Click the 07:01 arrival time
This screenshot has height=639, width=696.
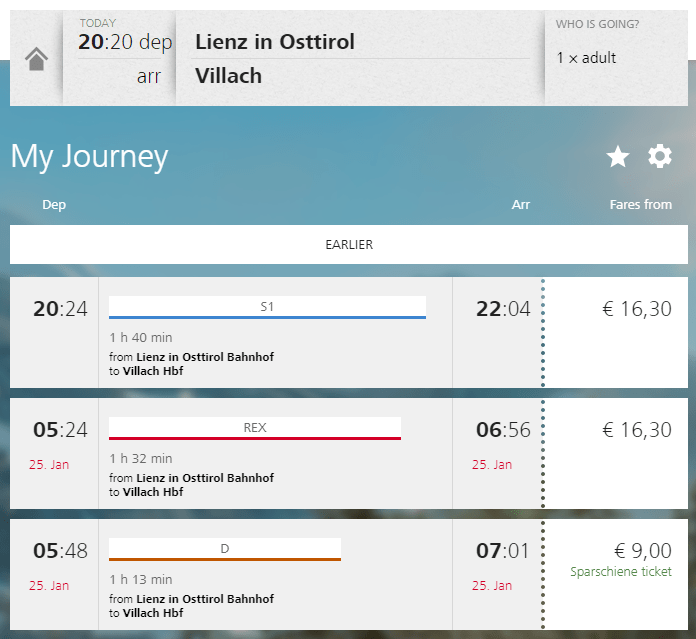(x=503, y=551)
